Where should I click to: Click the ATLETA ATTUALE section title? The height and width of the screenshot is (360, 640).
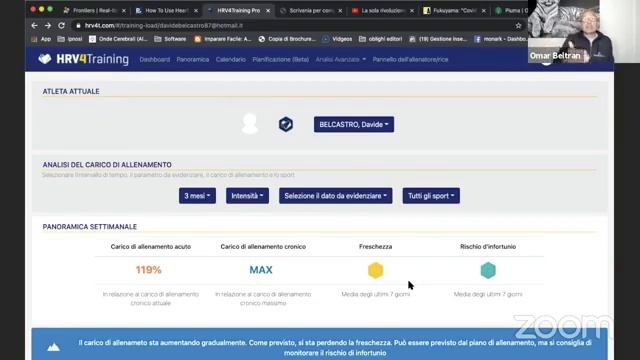coord(71,91)
